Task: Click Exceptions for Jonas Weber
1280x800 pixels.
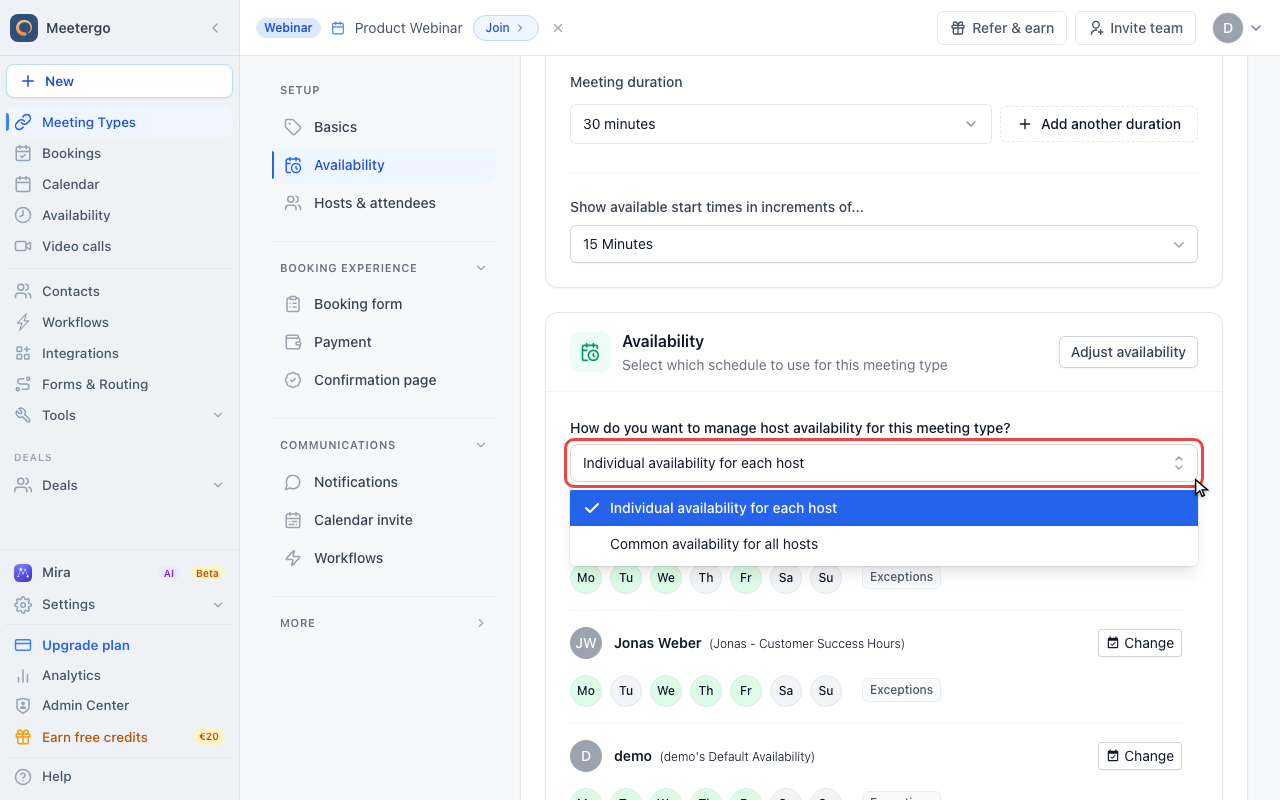Action: pos(901,690)
